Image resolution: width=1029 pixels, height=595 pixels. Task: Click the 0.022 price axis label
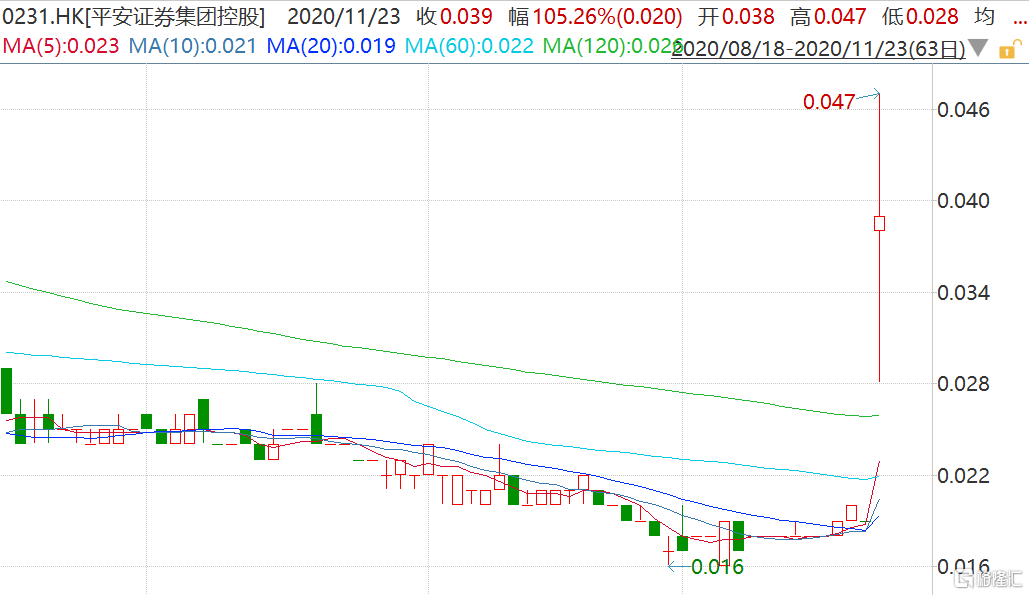[963, 476]
